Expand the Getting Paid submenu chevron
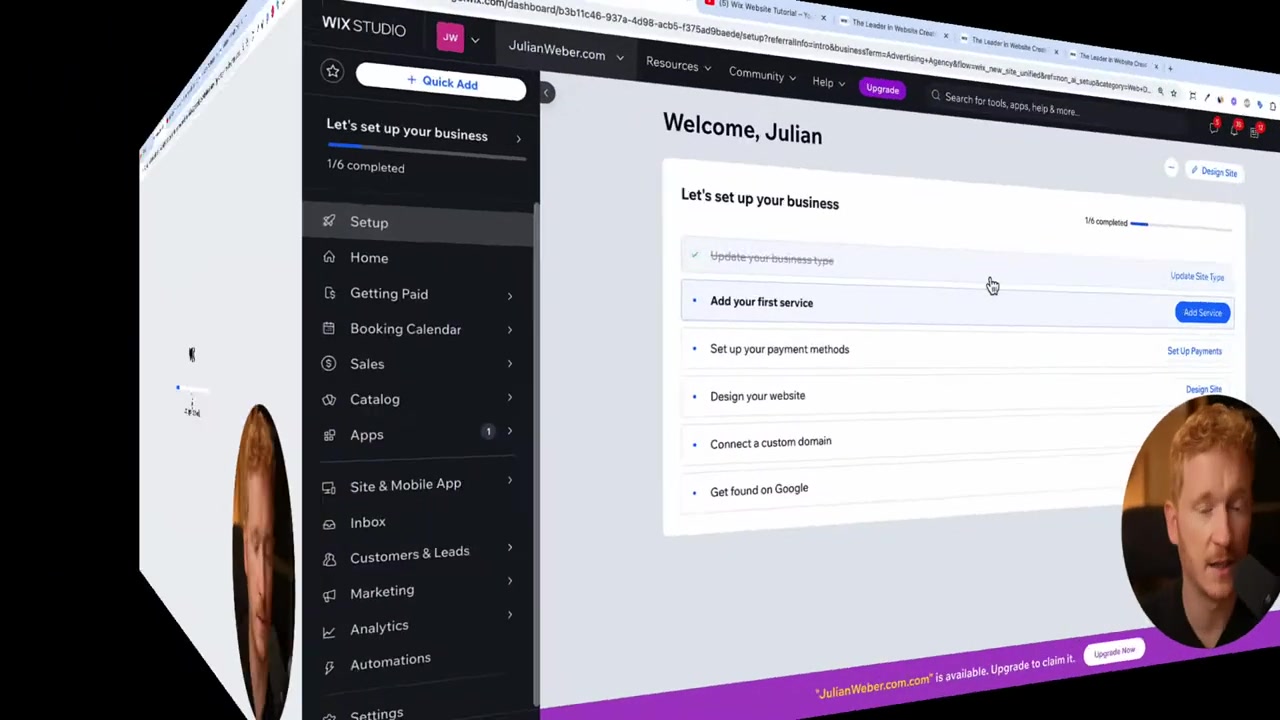The height and width of the screenshot is (720, 1280). pyautogui.click(x=509, y=296)
